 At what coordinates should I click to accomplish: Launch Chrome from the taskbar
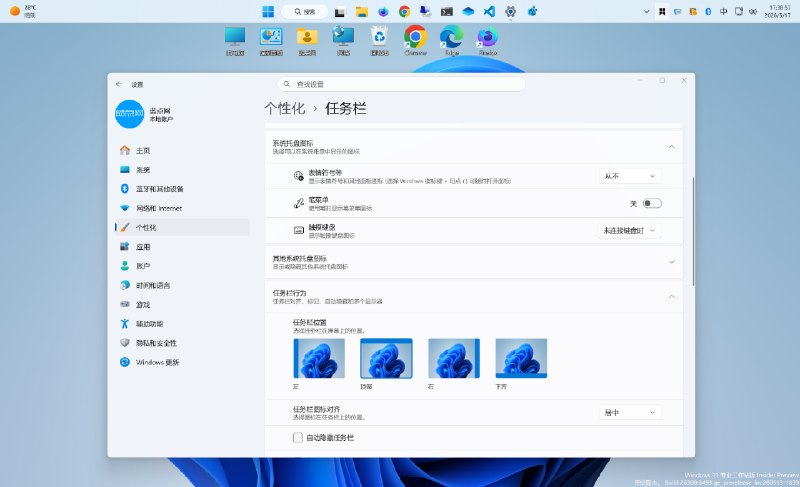coord(405,11)
